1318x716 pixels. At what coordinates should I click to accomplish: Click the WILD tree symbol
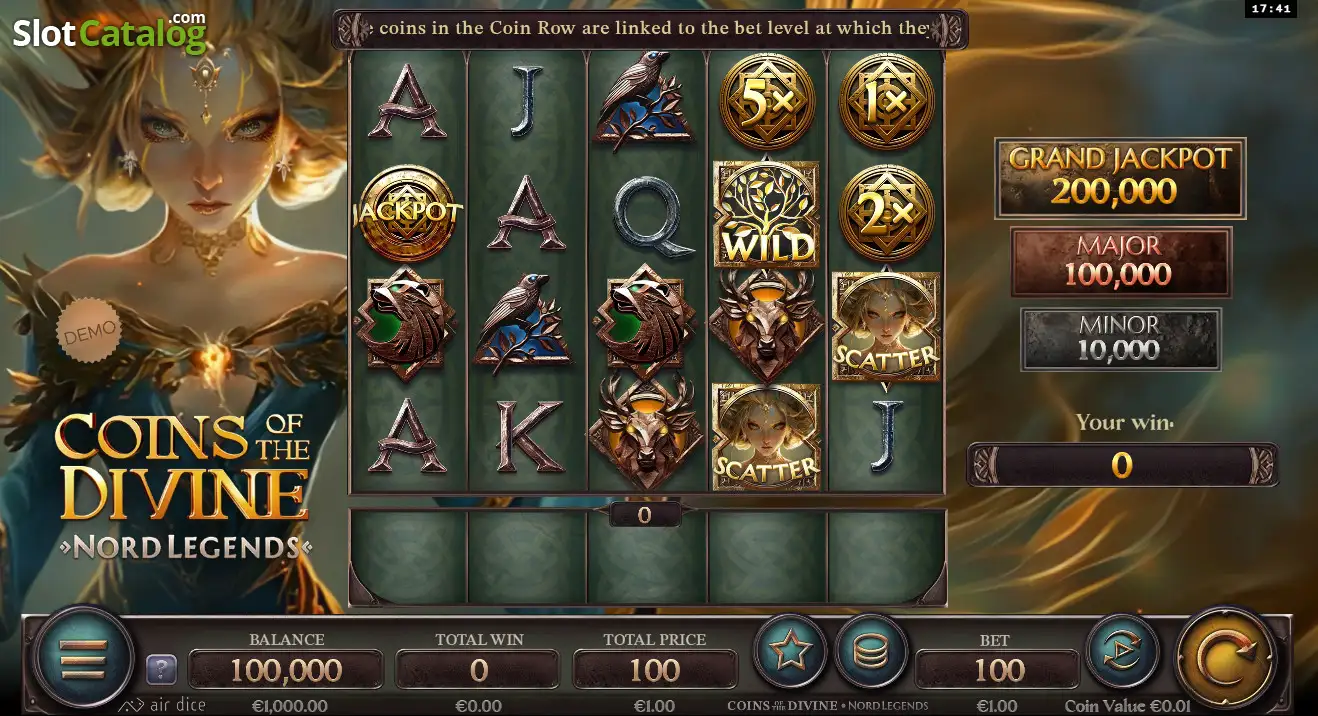766,215
